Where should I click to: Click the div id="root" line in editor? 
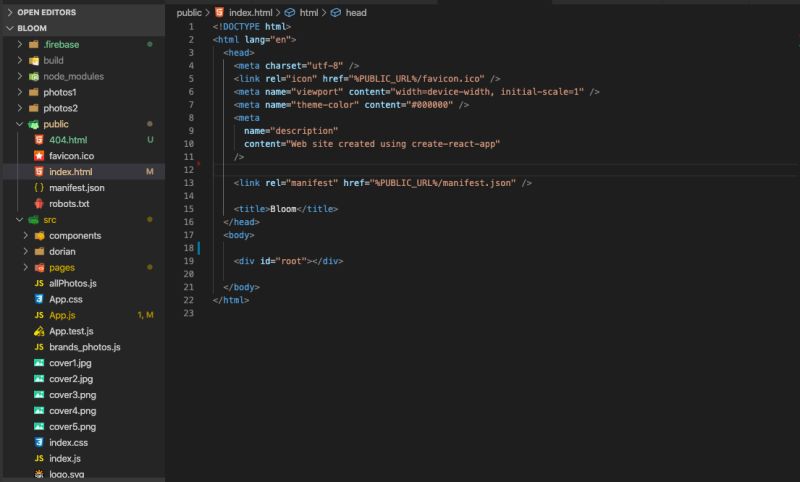[x=288, y=261]
